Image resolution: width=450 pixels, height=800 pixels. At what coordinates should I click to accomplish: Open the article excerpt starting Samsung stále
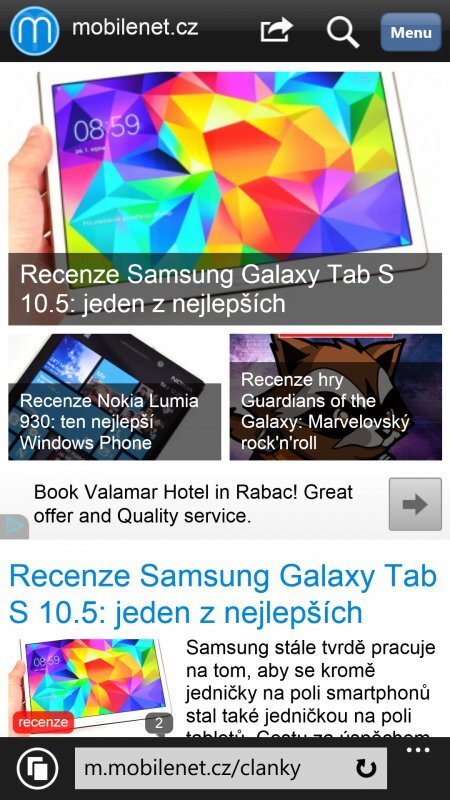[310, 689]
